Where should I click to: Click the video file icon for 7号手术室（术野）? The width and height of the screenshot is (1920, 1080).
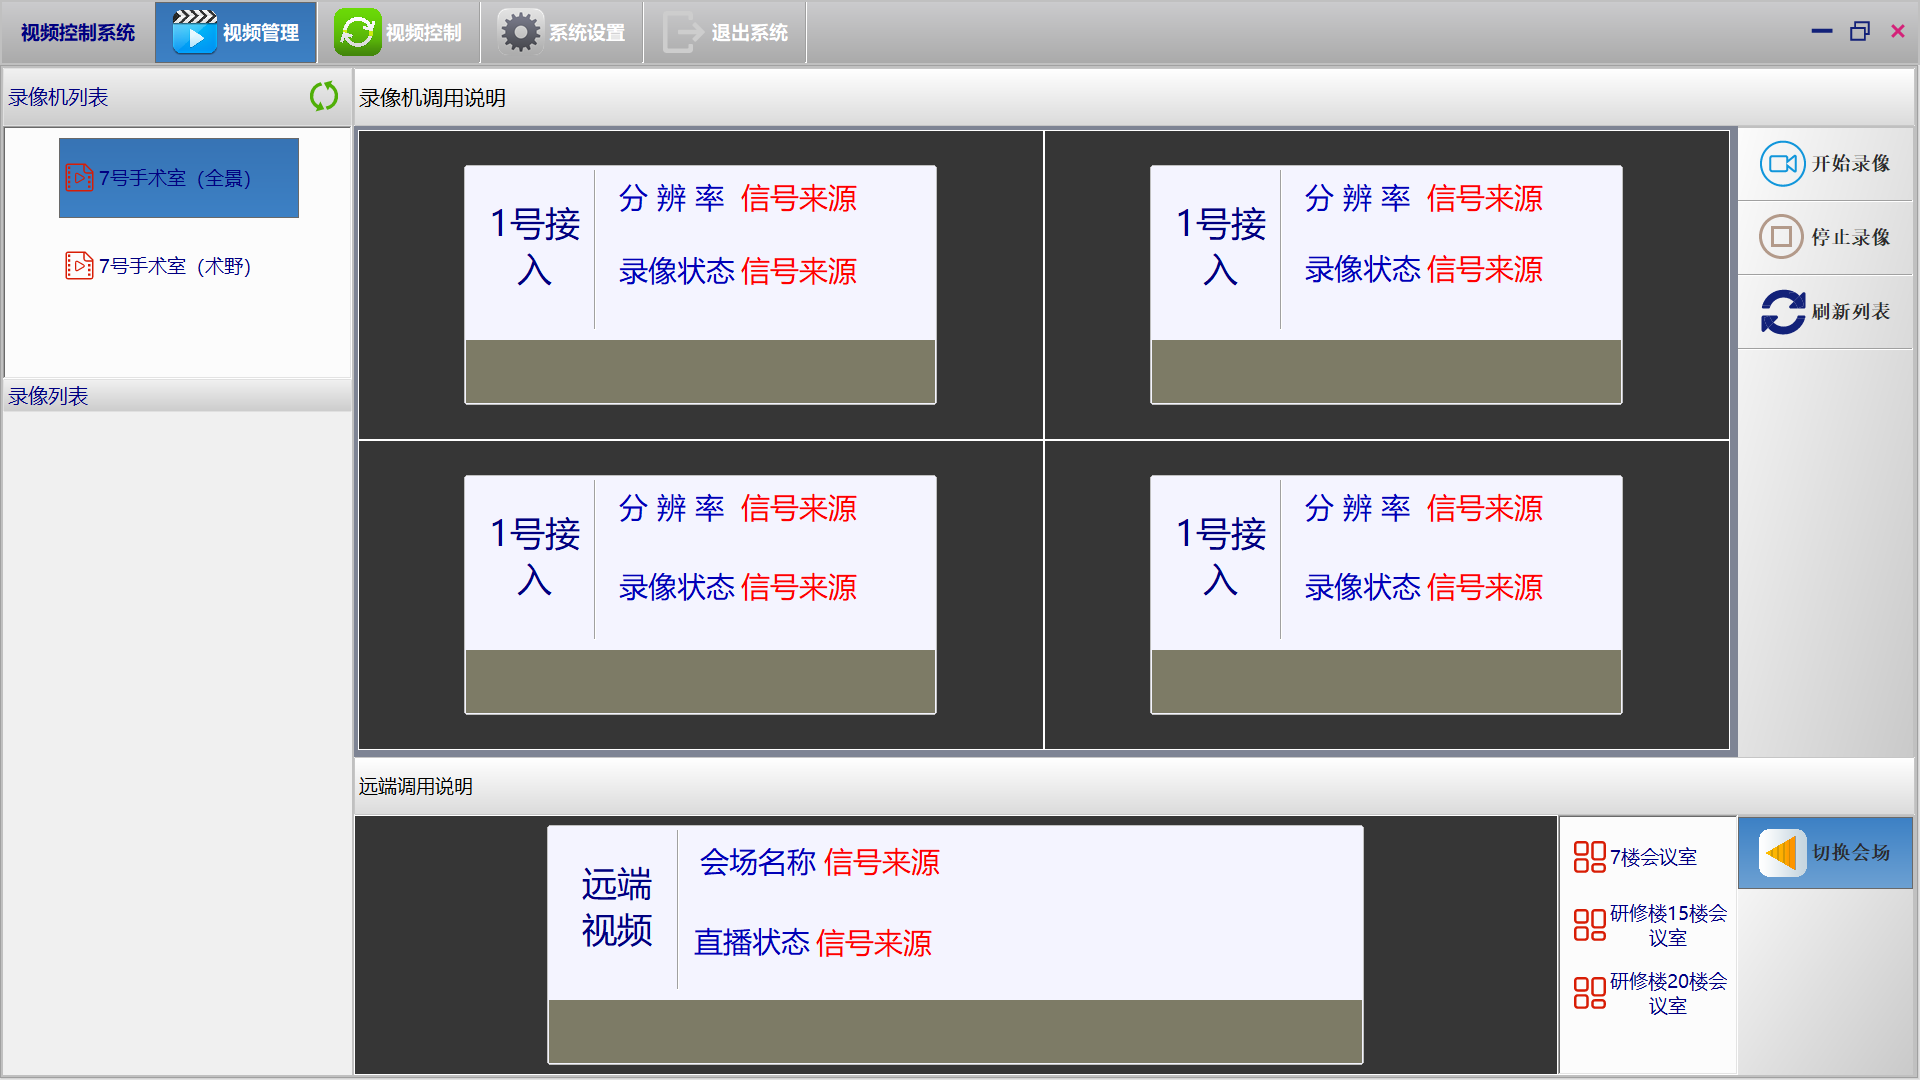click(79, 266)
